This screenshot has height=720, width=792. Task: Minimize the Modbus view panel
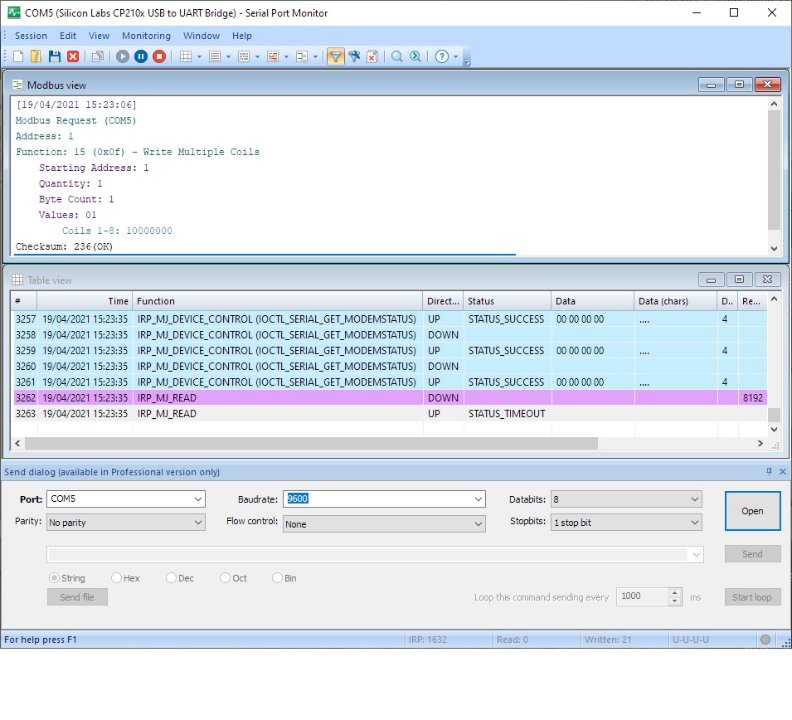pos(711,84)
